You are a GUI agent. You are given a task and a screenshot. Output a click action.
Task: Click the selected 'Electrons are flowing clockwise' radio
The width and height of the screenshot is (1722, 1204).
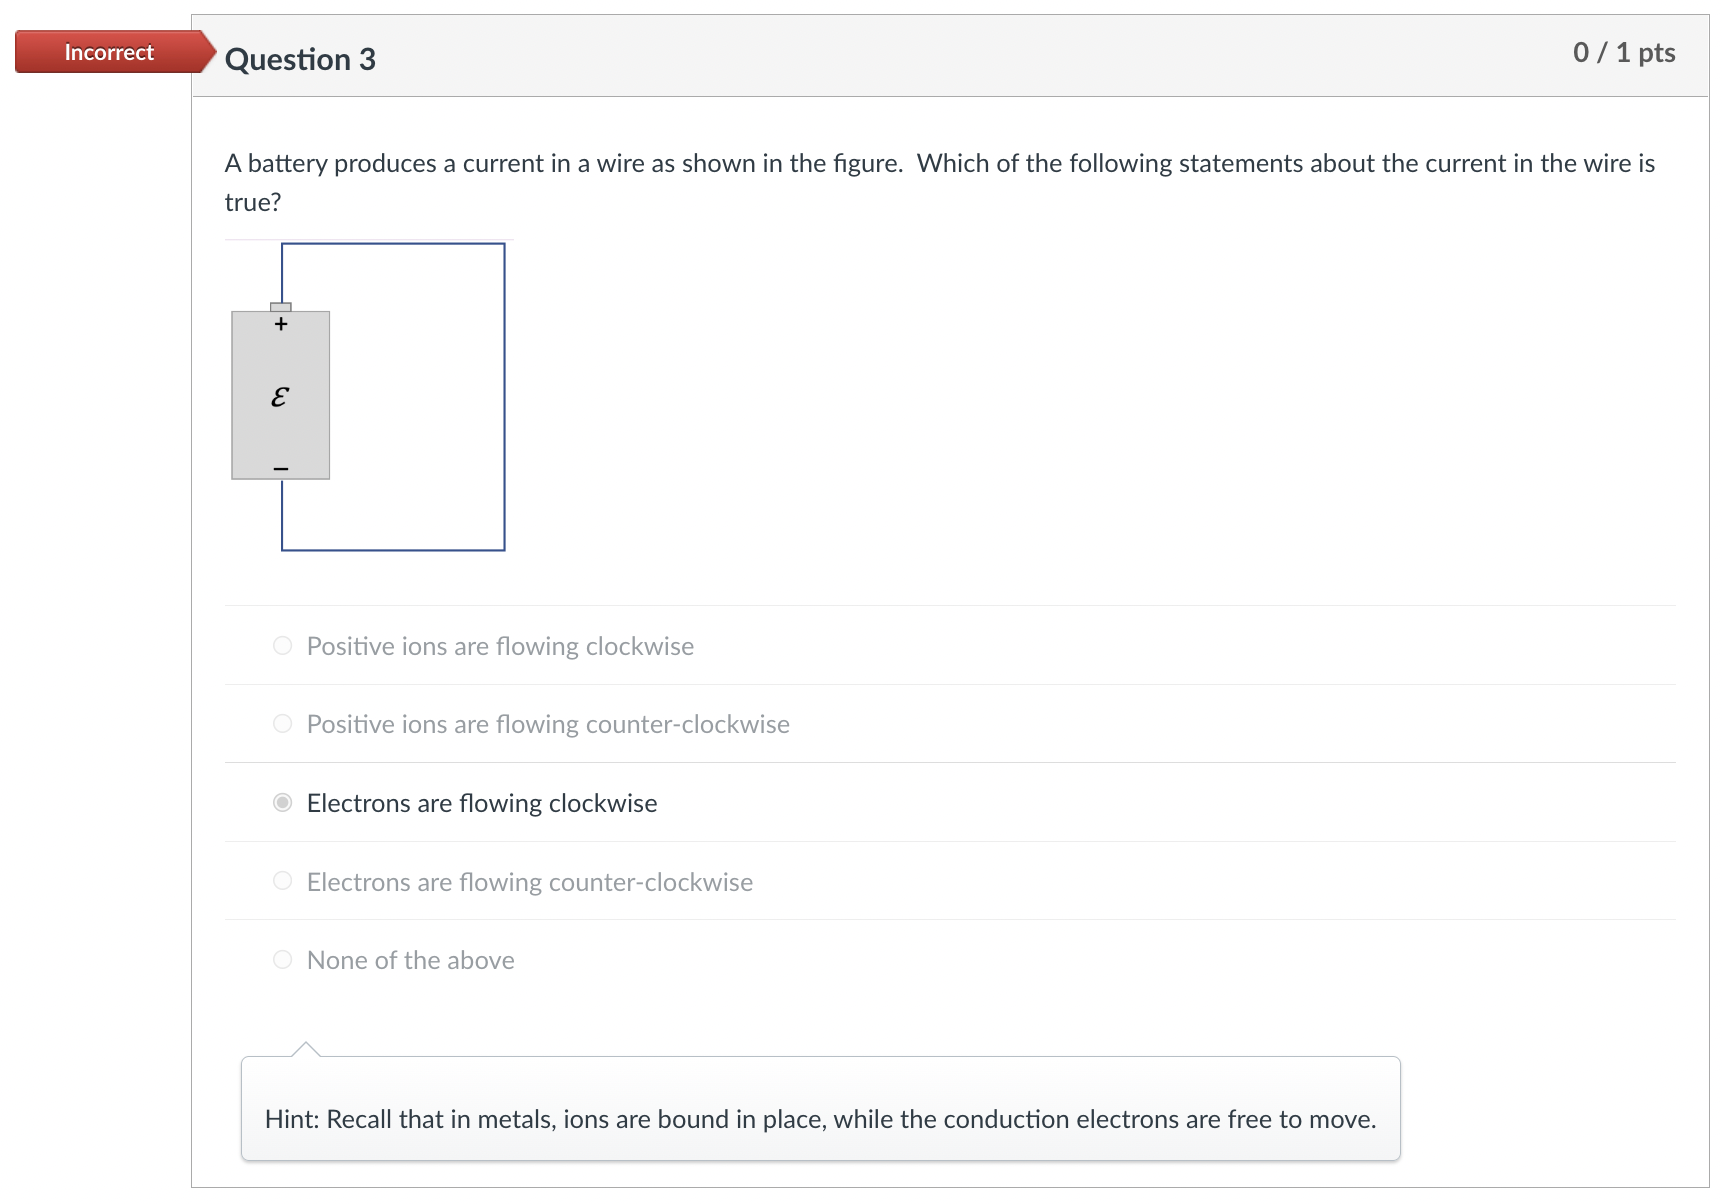pyautogui.click(x=283, y=802)
